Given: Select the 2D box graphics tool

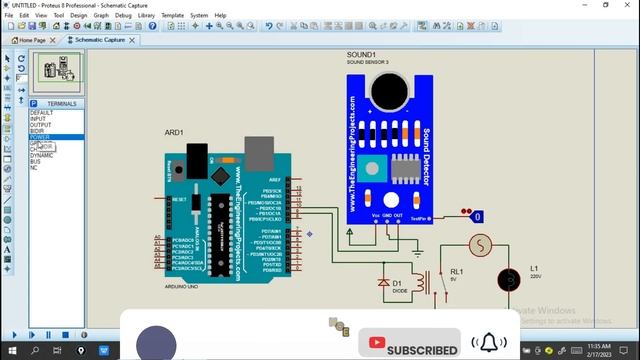Looking at the screenshot, I should [7, 210].
